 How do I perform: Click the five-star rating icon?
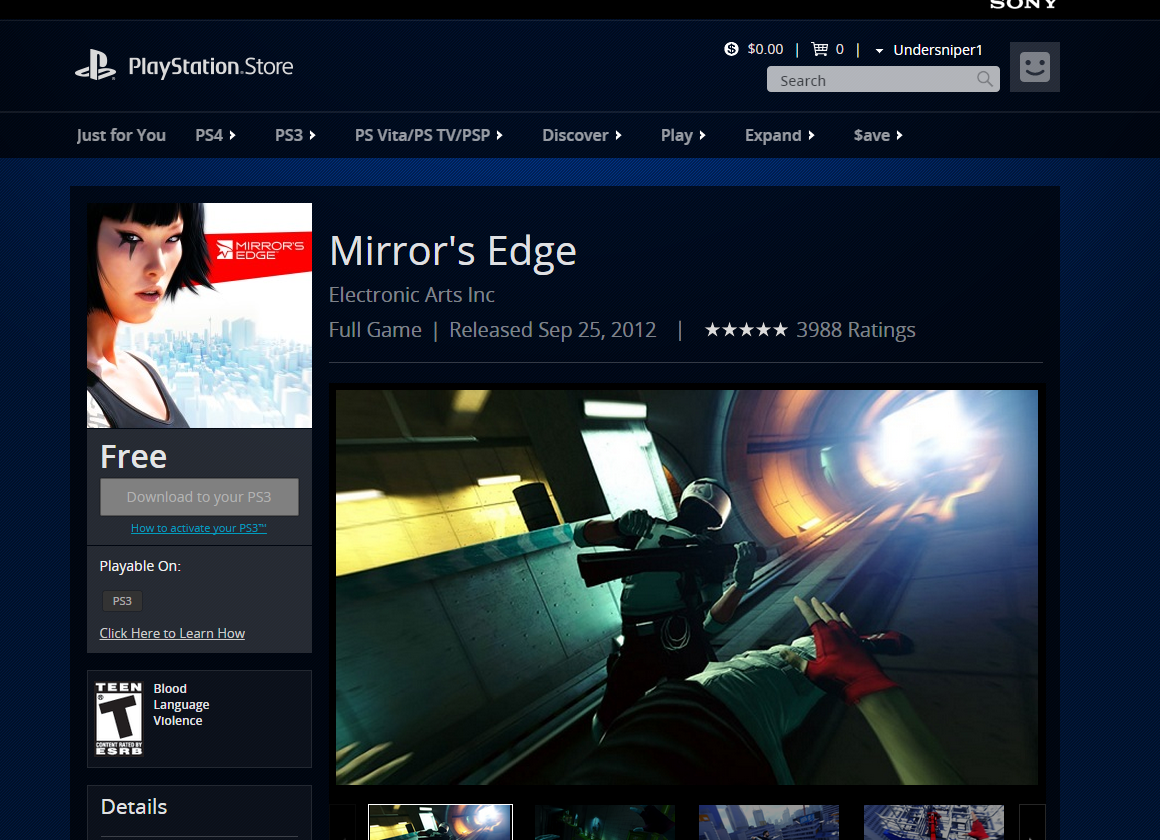(746, 329)
